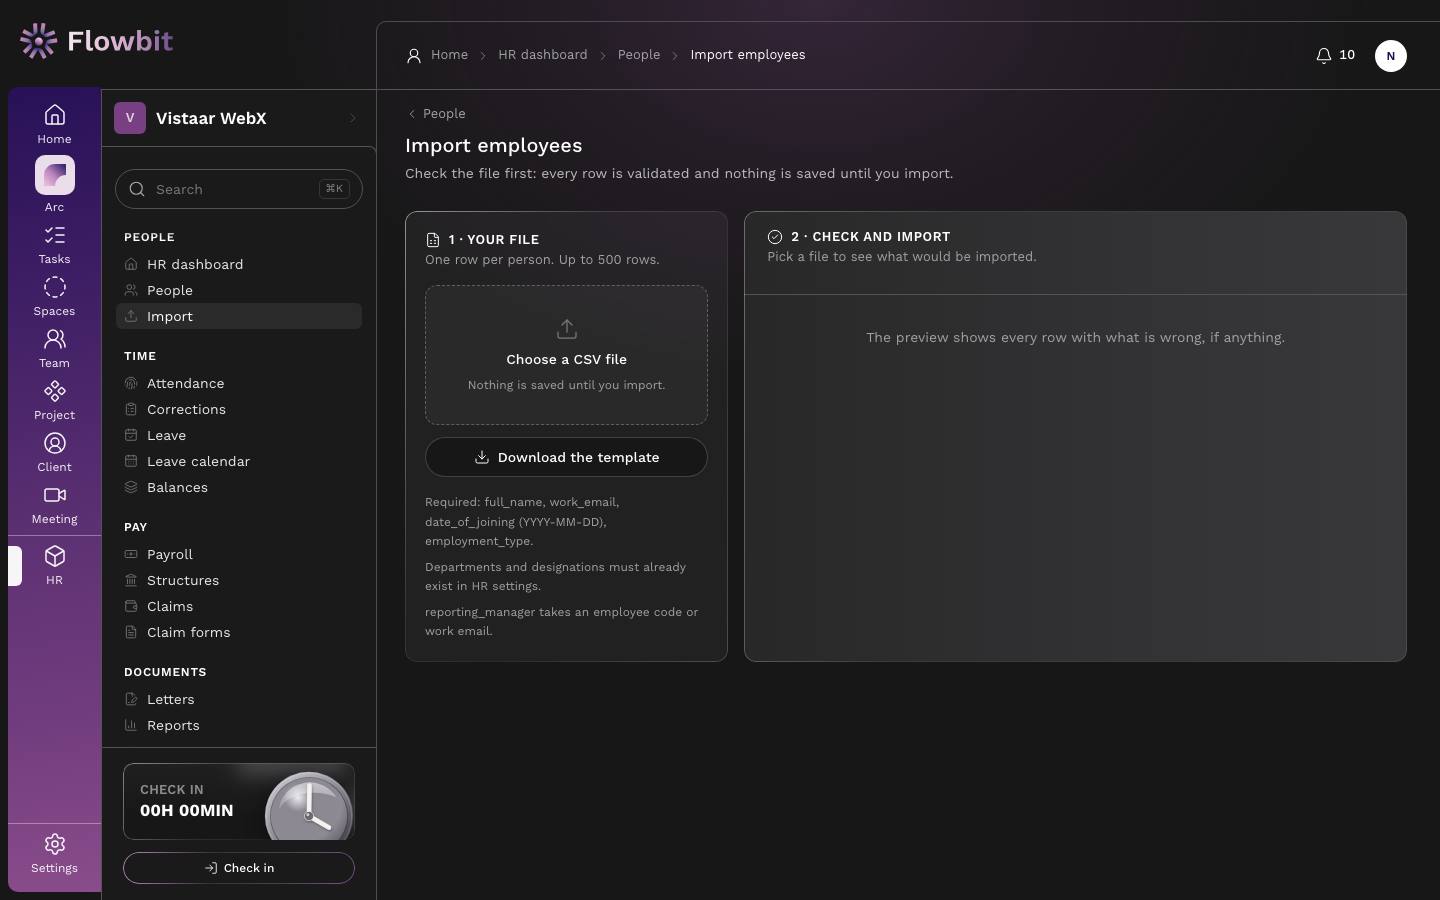The width and height of the screenshot is (1440, 900).
Task: Open Letters in the sidebar
Action: (x=239, y=699)
